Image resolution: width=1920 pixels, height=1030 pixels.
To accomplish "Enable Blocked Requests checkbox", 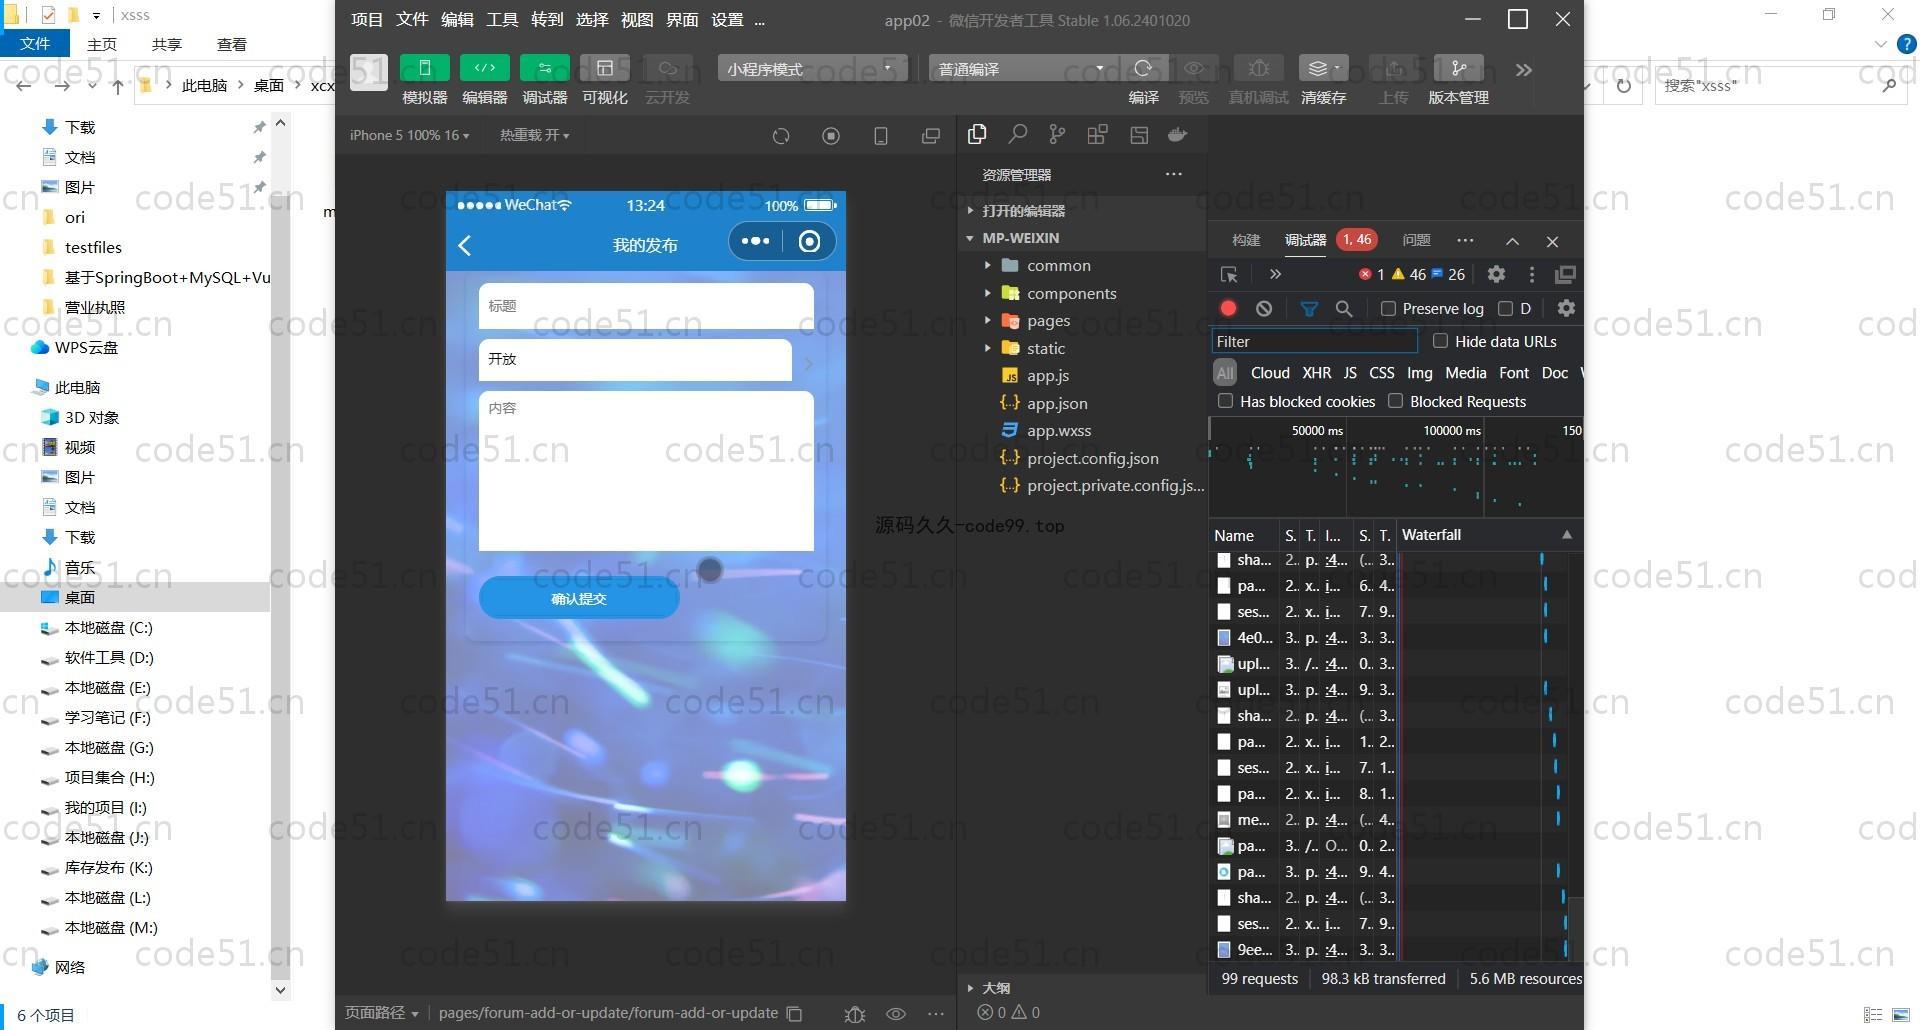I will [x=1395, y=401].
